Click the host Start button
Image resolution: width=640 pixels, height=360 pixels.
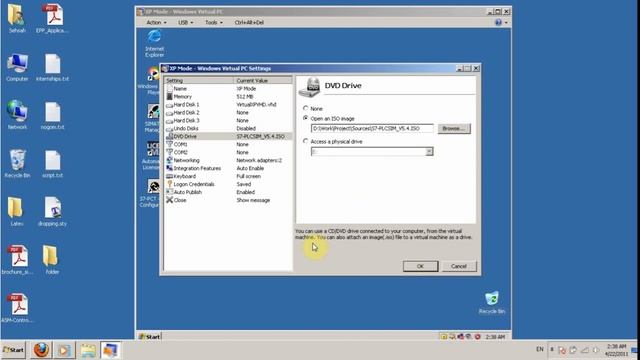[x=13, y=350]
